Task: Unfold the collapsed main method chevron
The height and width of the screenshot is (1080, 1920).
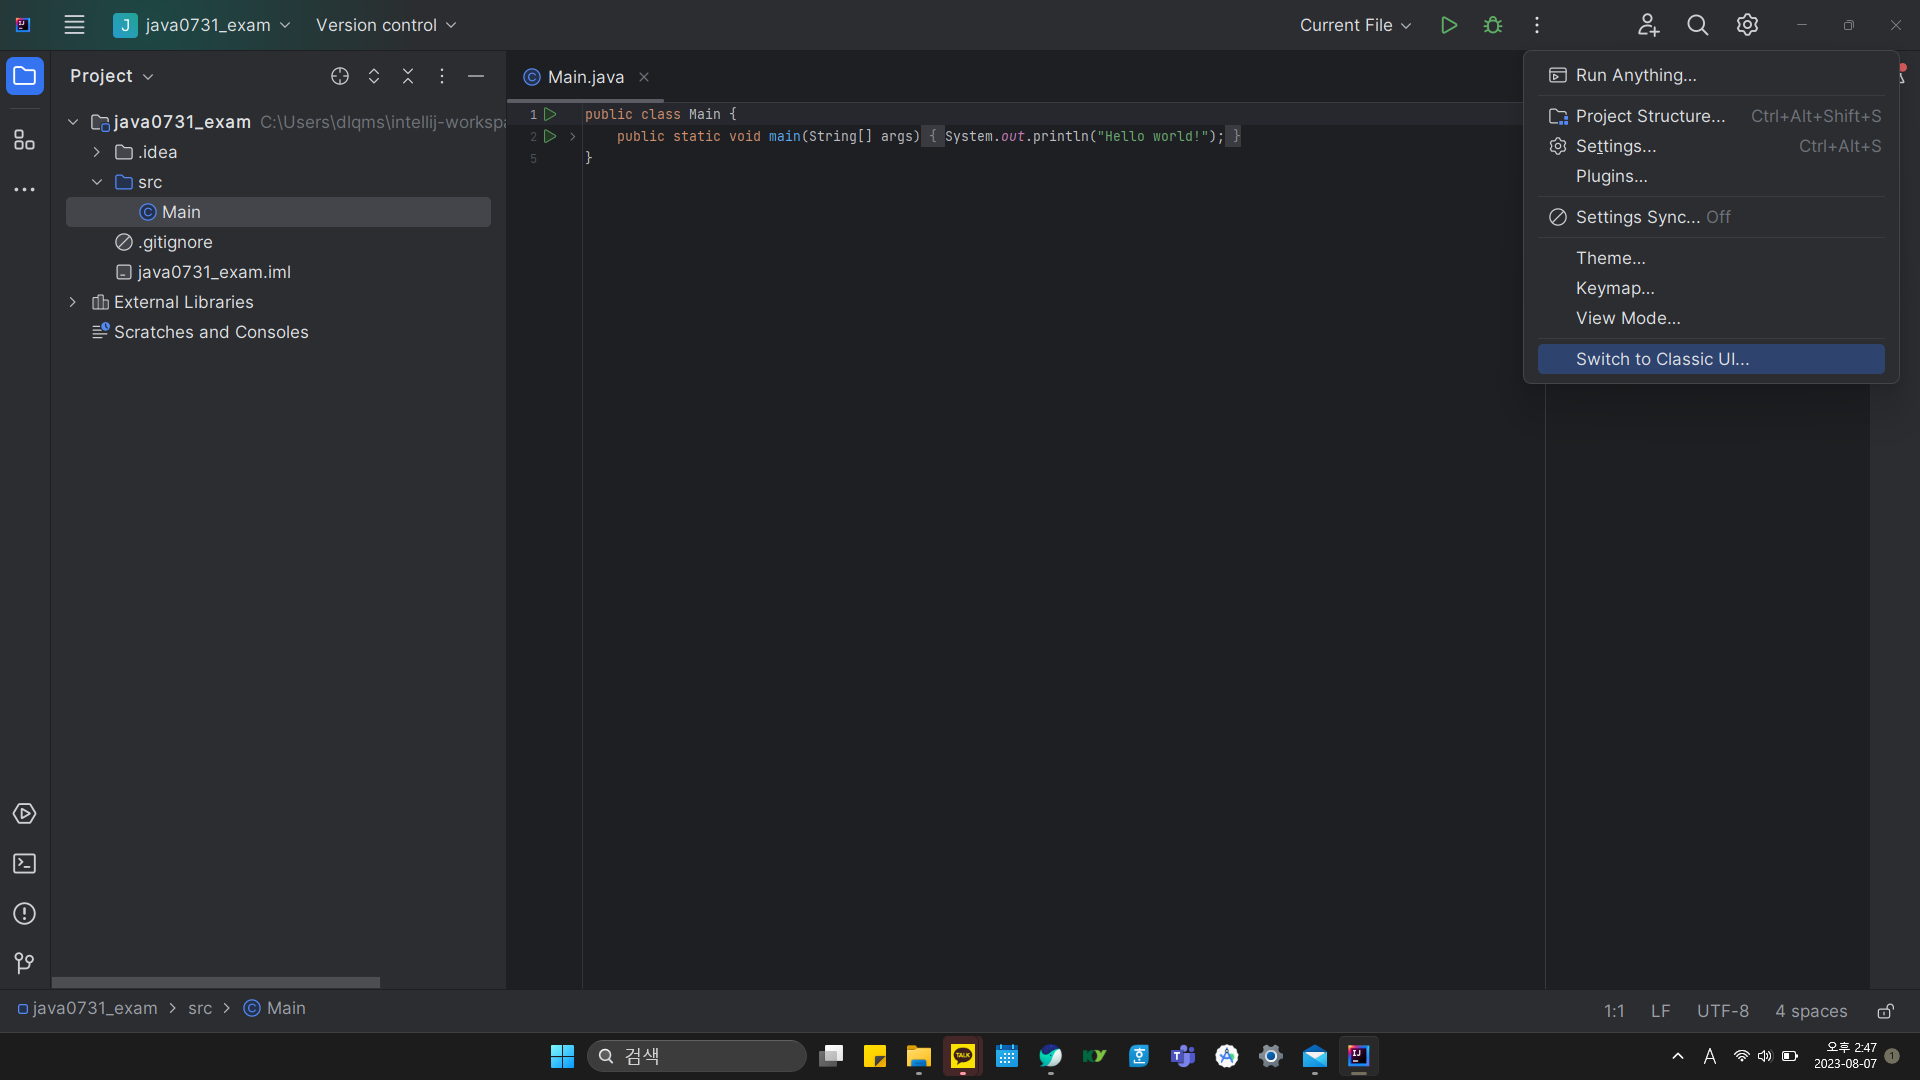Action: 573,136
